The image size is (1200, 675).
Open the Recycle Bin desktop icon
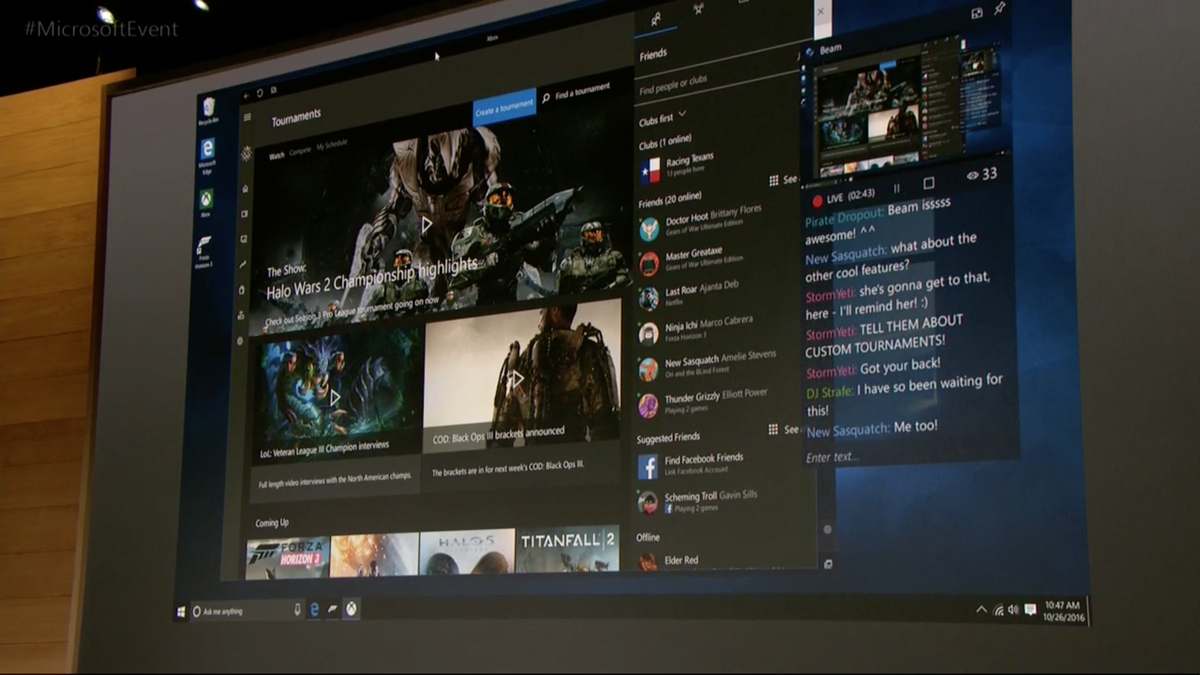click(x=208, y=110)
